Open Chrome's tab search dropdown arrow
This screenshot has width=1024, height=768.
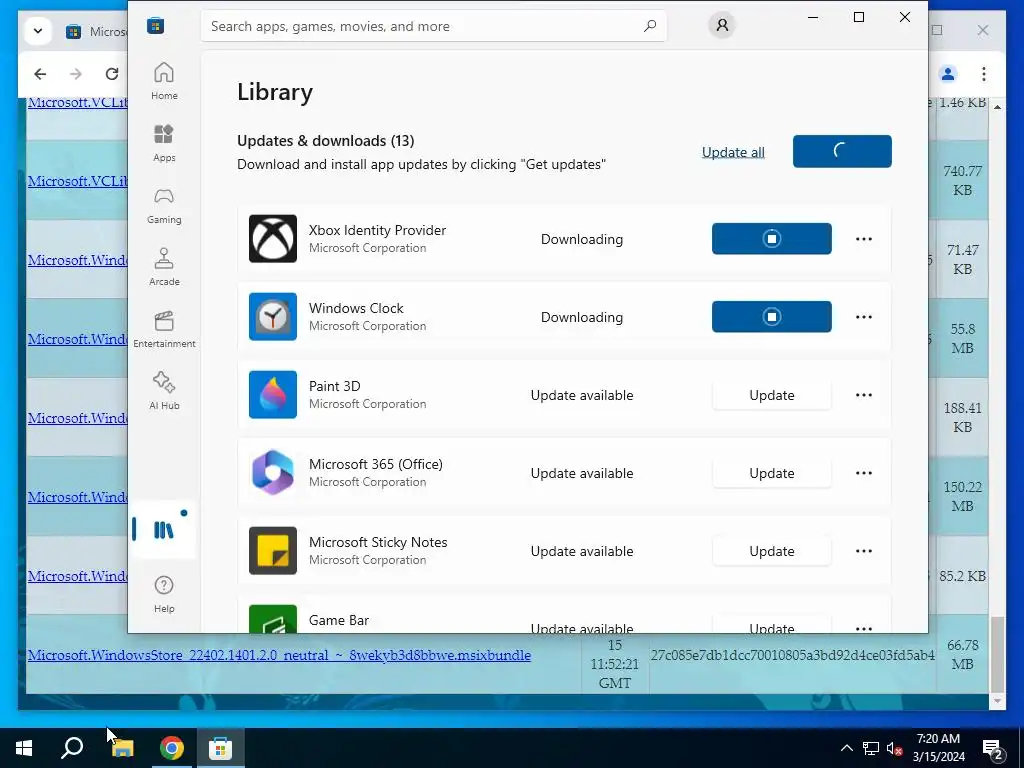[x=38, y=31]
